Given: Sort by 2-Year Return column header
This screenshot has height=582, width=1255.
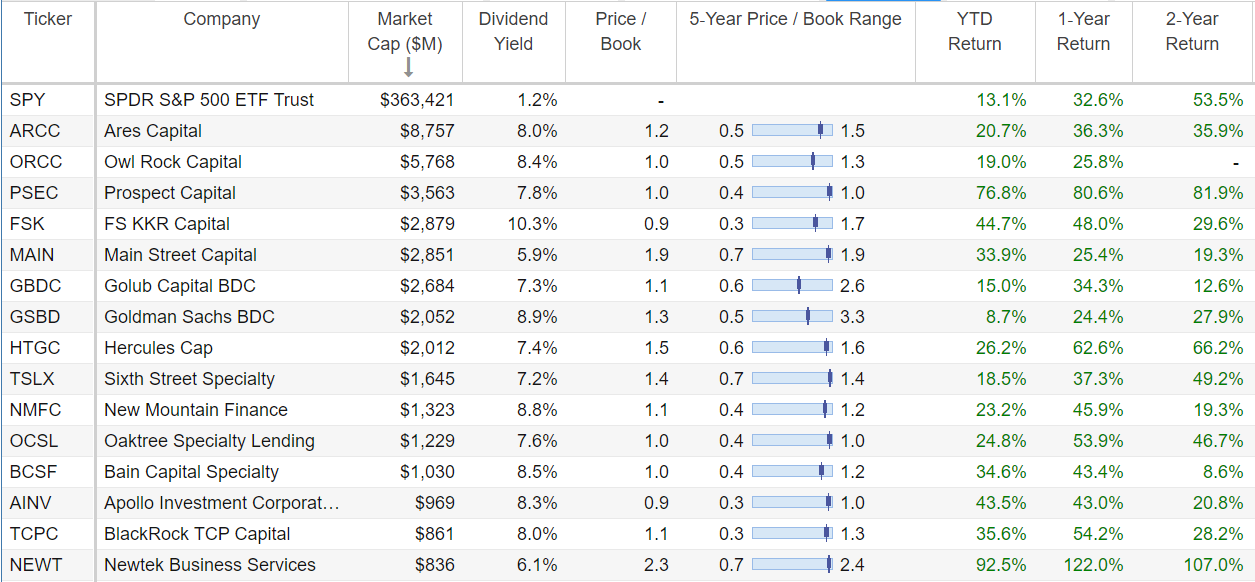Looking at the screenshot, I should click(1192, 31).
